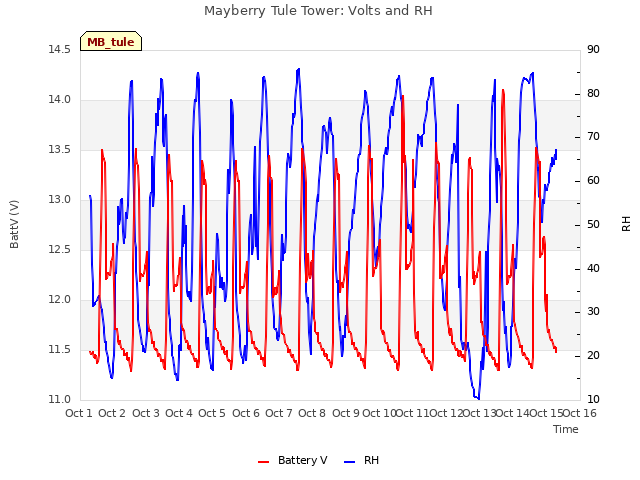Click the 14.0 voltage tick label
Viewport: 640px width, 480px height.
59,100
